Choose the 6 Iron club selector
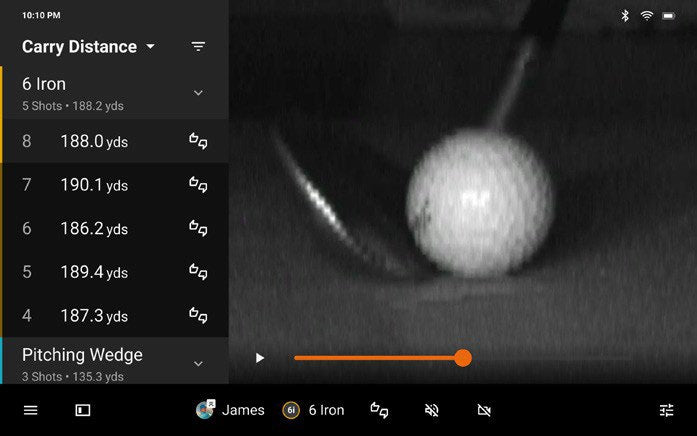The height and width of the screenshot is (436, 697). [313, 410]
